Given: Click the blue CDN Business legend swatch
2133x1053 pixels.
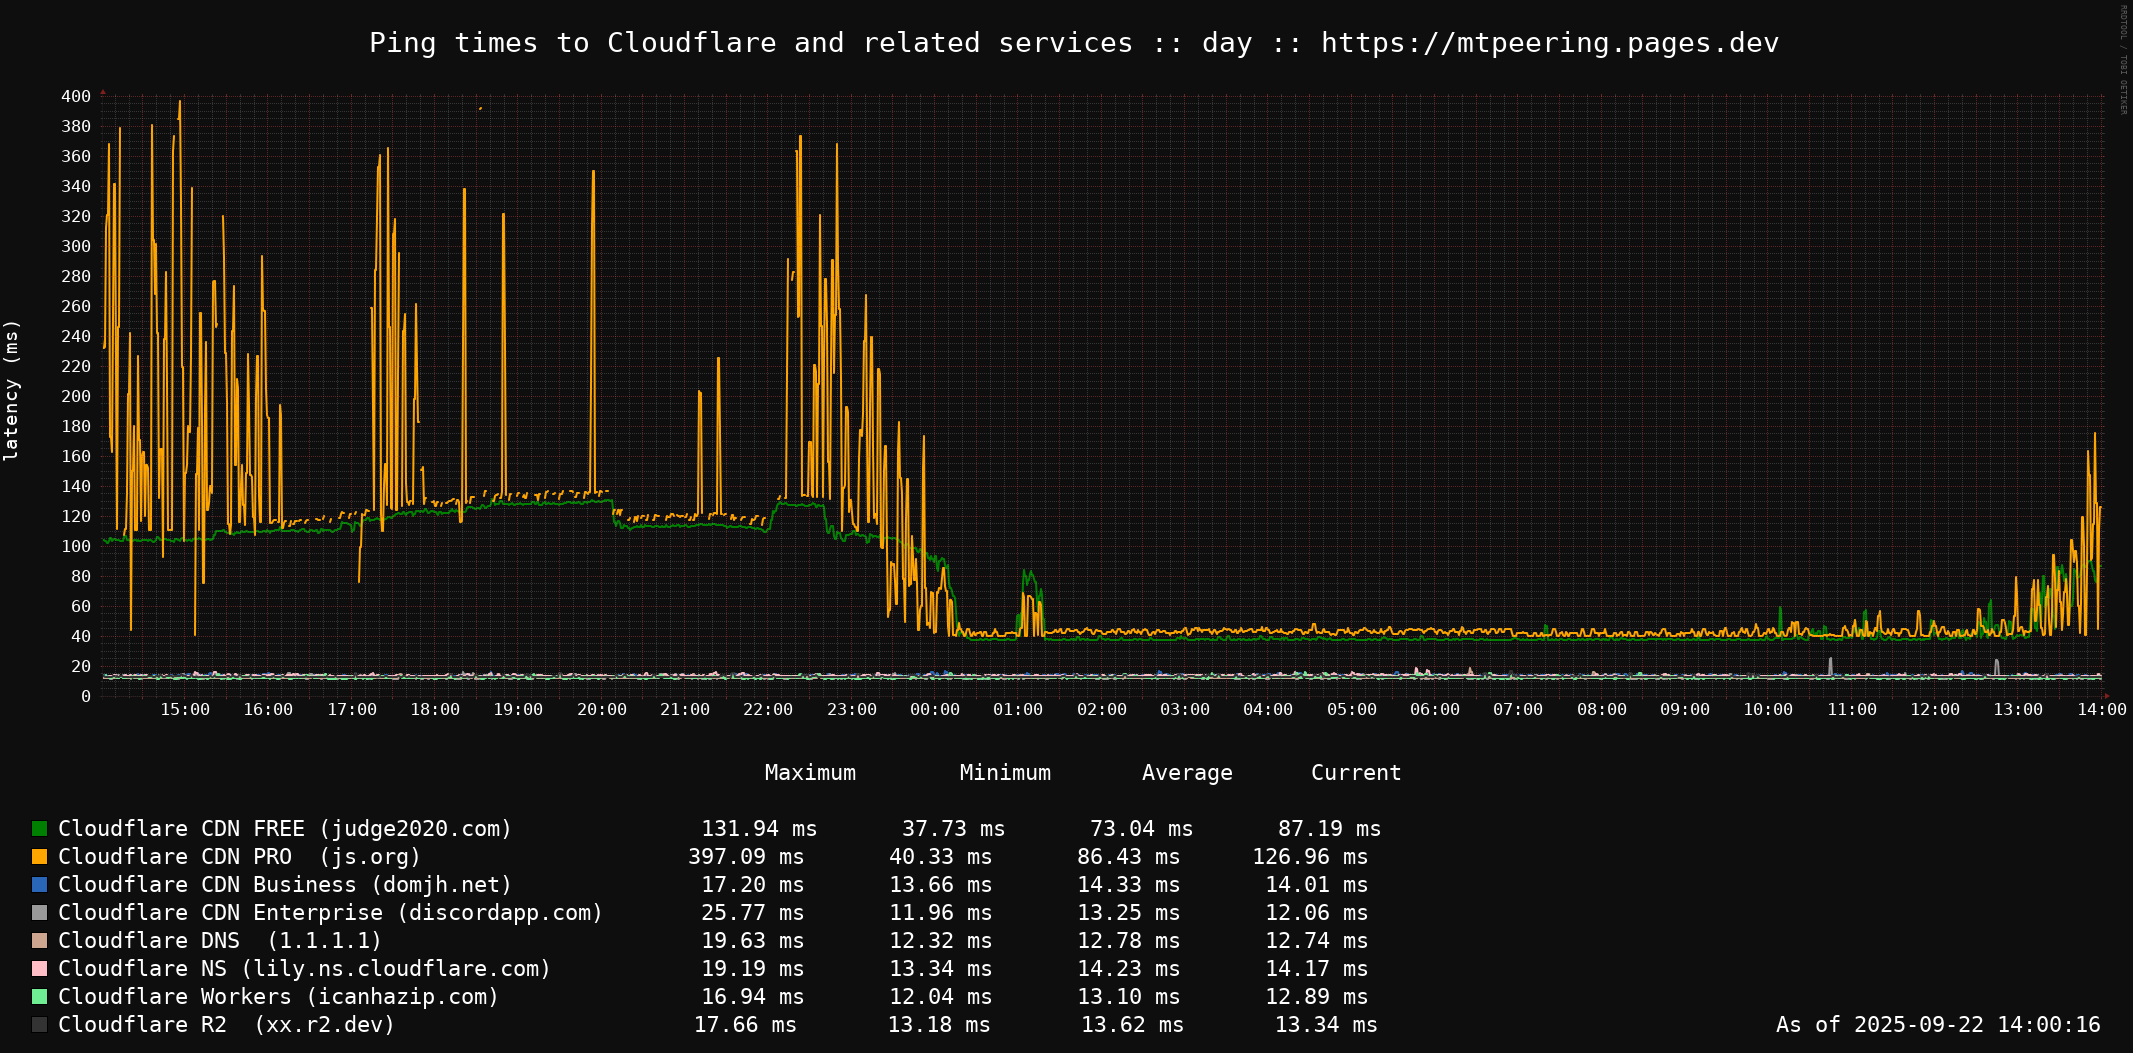Looking at the screenshot, I should (x=39, y=885).
